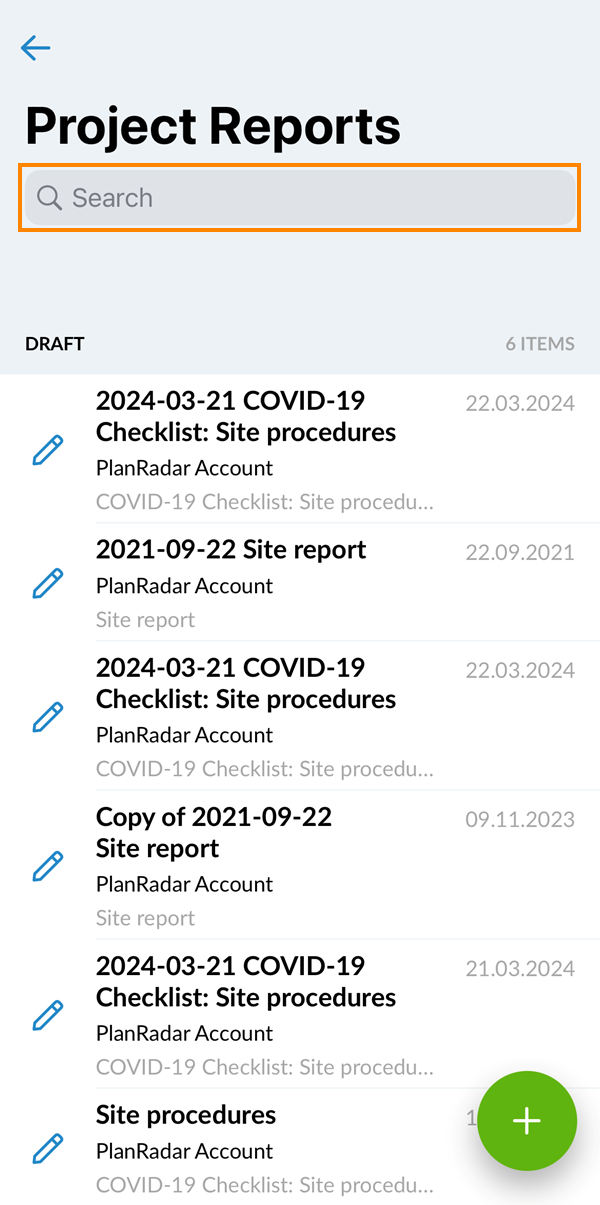Open the 2021-09-22 Site report title

point(231,549)
